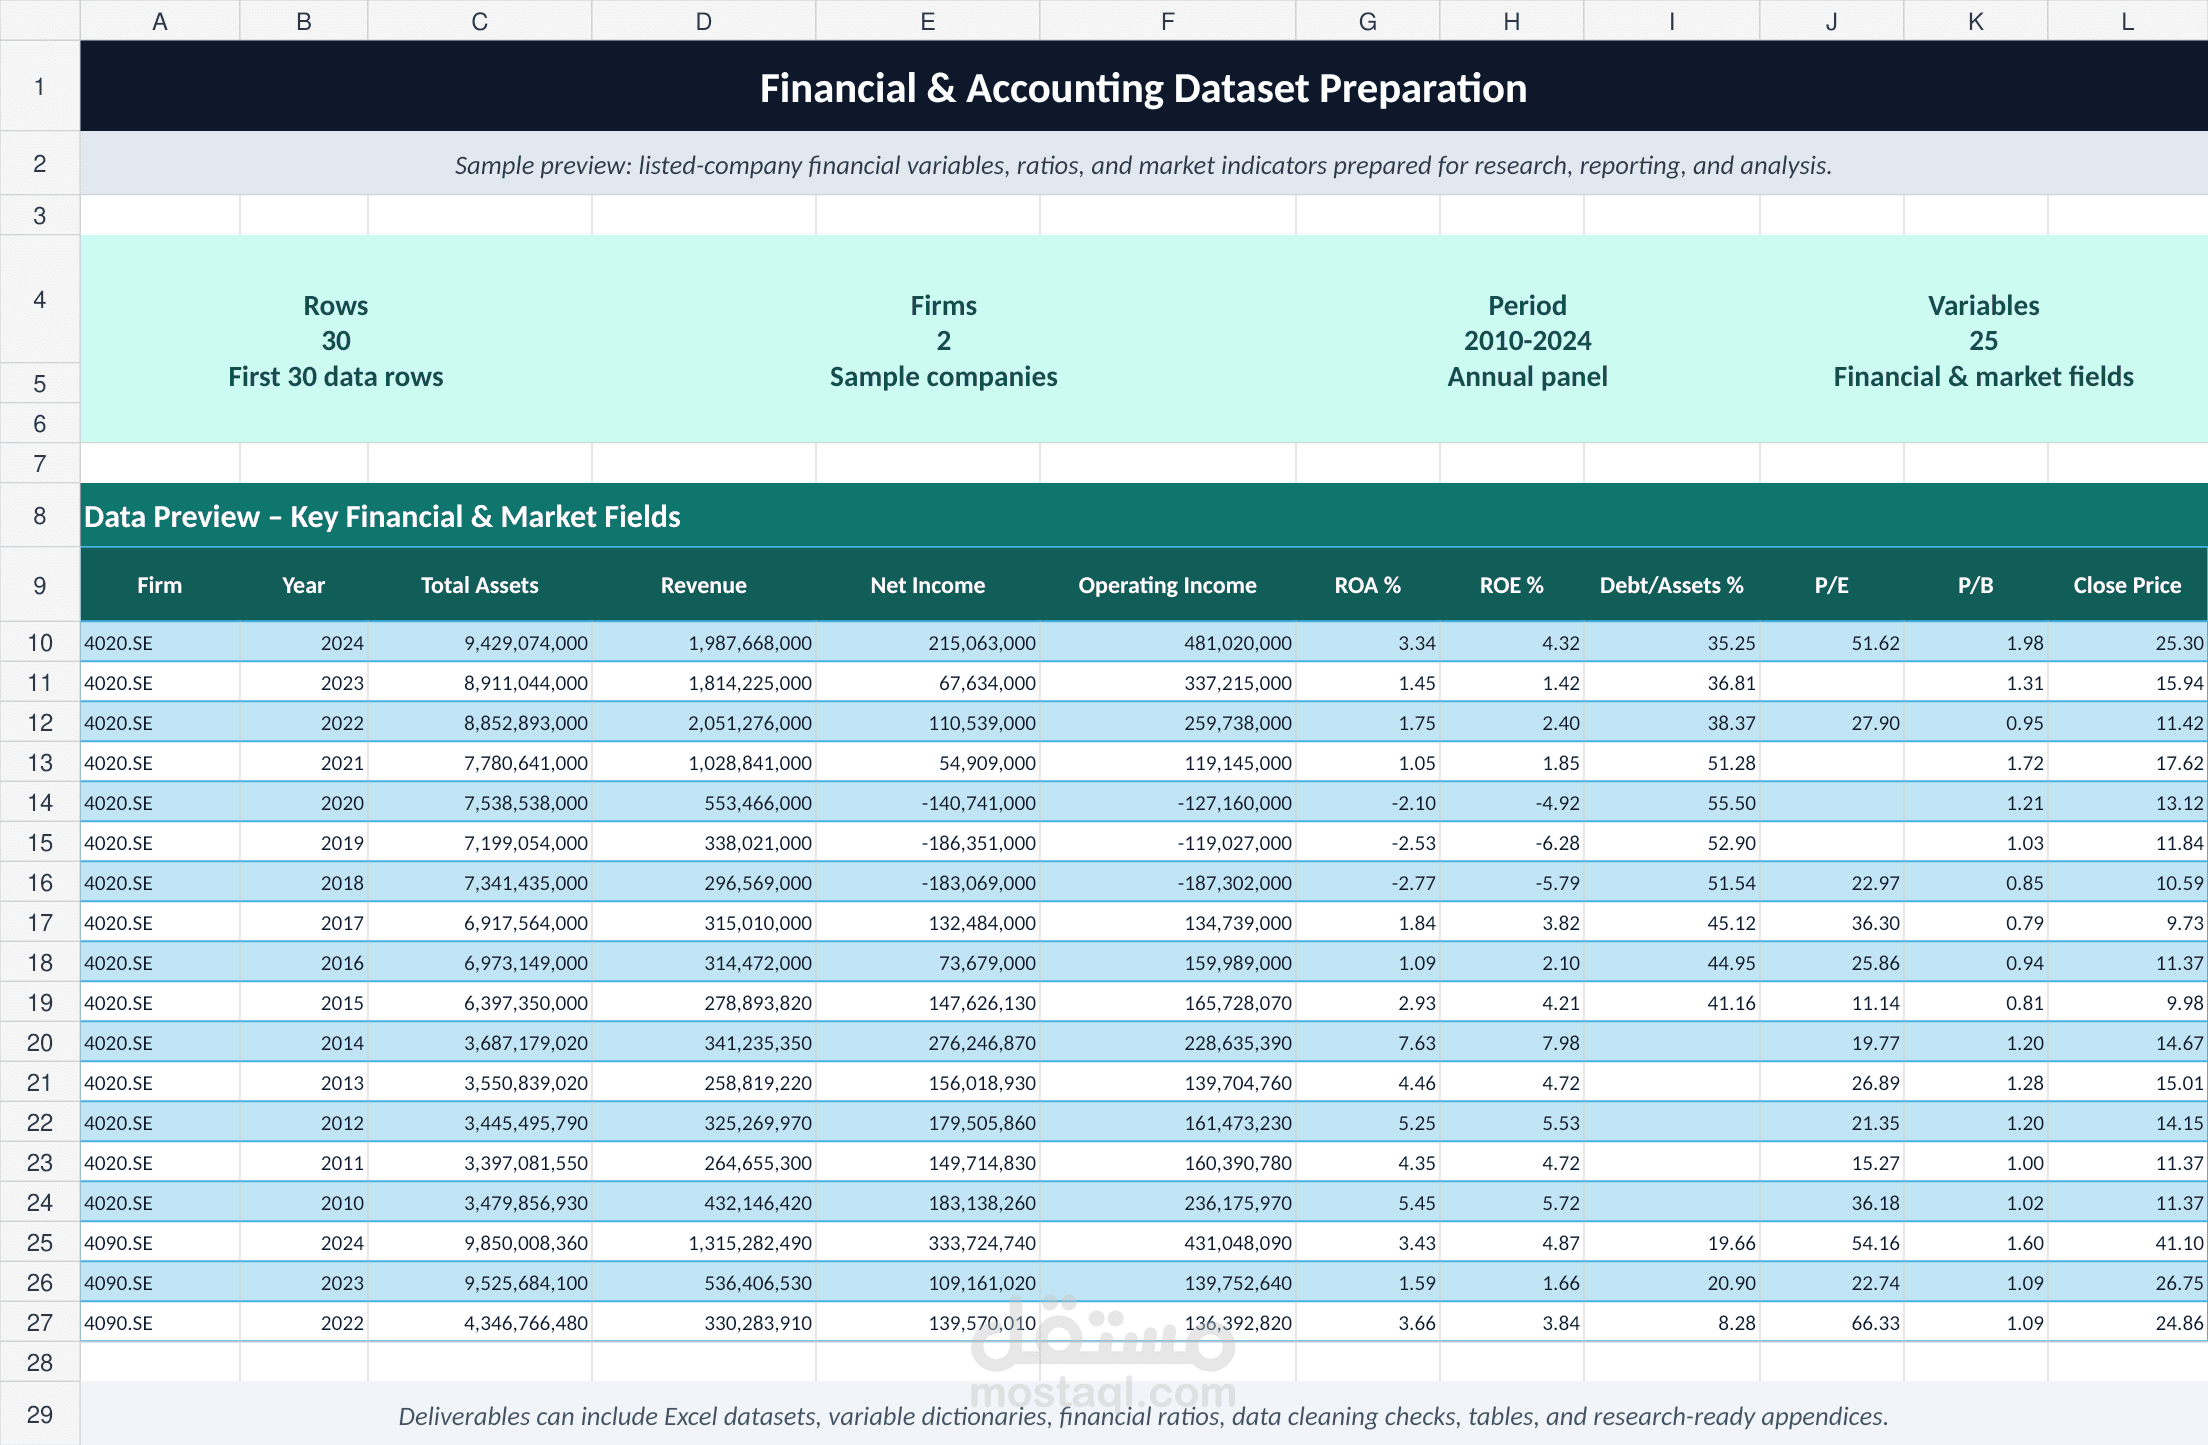Select the Firms 2 summary card
This screenshot has width=2208, height=1445.
pos(943,341)
